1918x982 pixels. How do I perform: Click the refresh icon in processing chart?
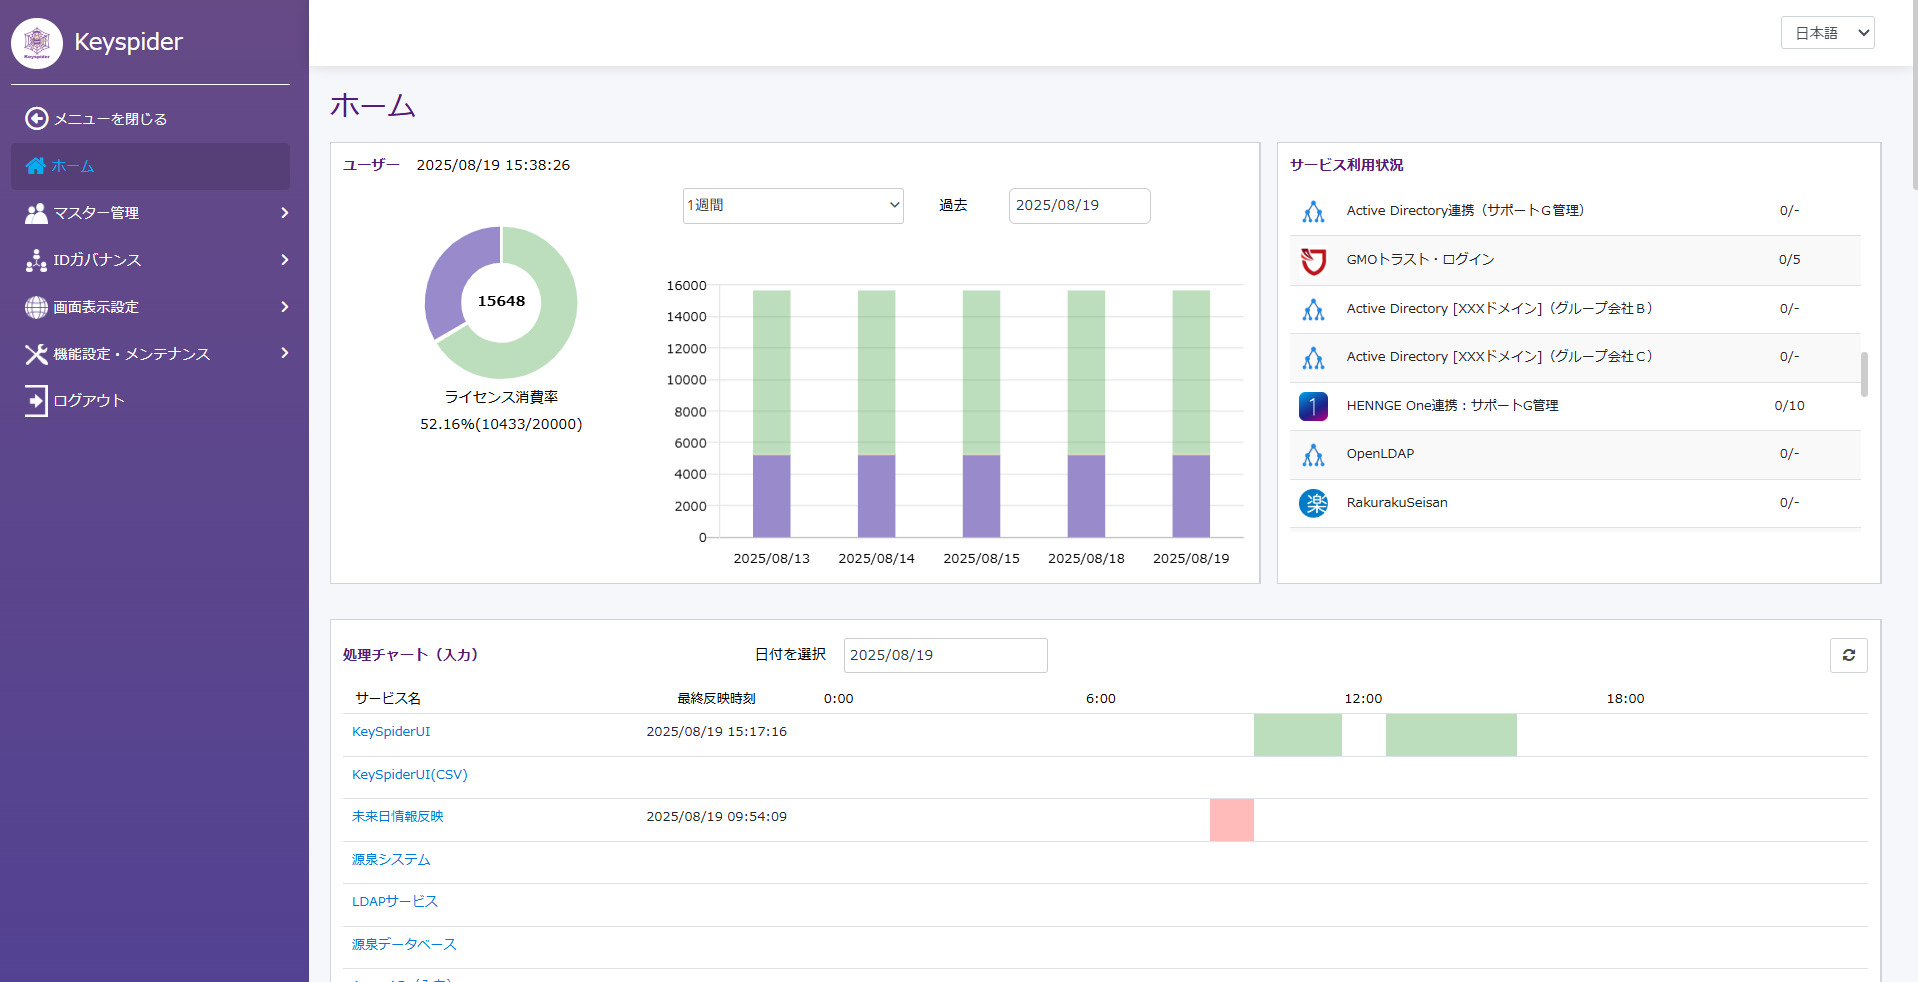tap(1848, 655)
